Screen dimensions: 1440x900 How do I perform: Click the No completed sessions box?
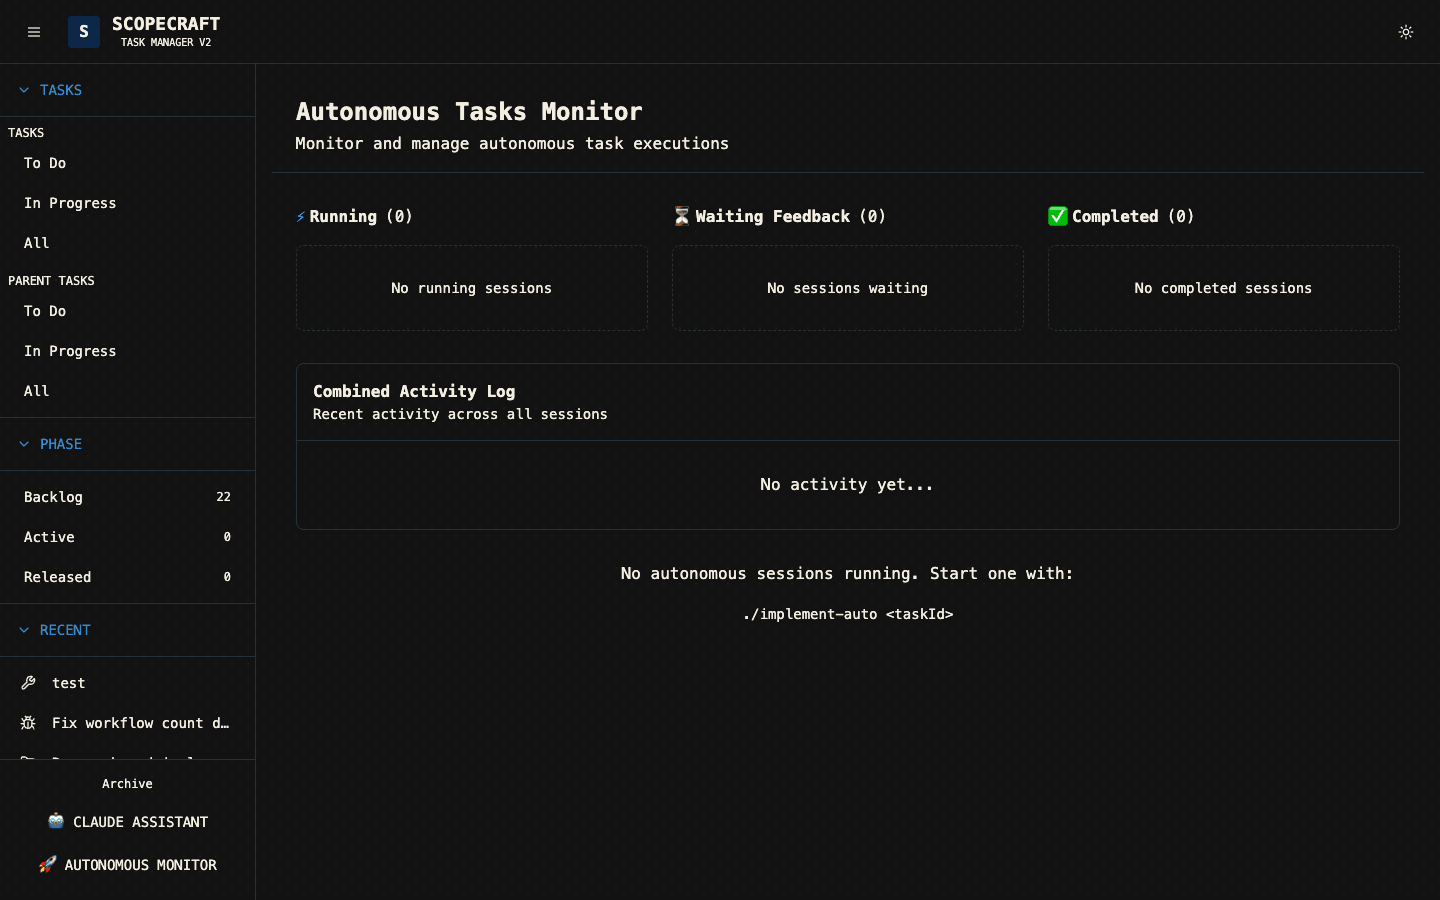tap(1224, 288)
